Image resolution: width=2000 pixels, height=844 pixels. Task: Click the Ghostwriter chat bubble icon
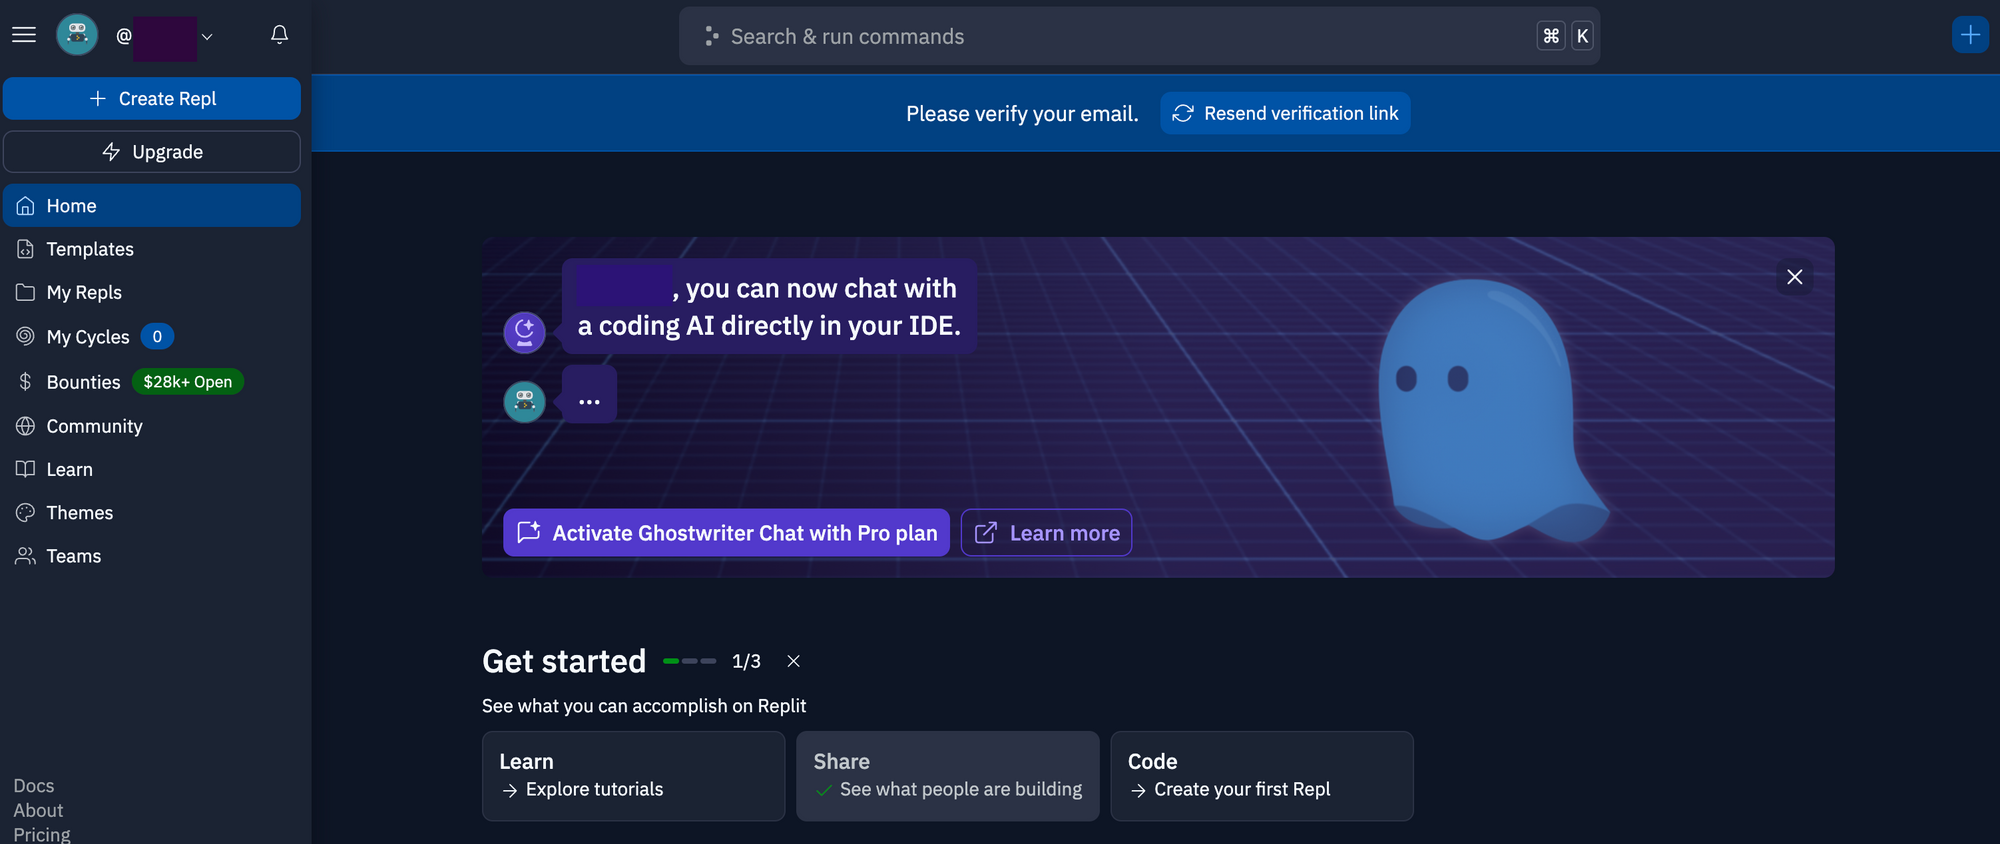tap(524, 332)
